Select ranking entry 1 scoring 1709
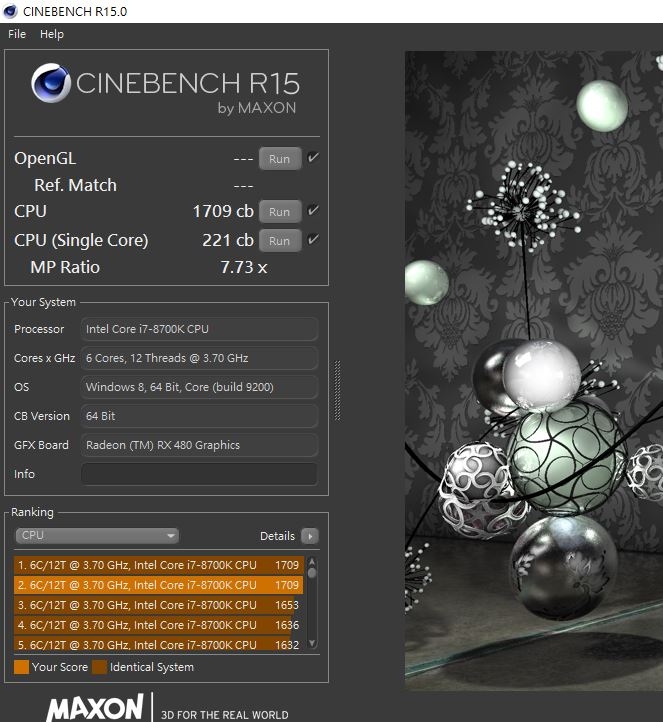Image resolution: width=663 pixels, height=722 pixels. coord(159,565)
